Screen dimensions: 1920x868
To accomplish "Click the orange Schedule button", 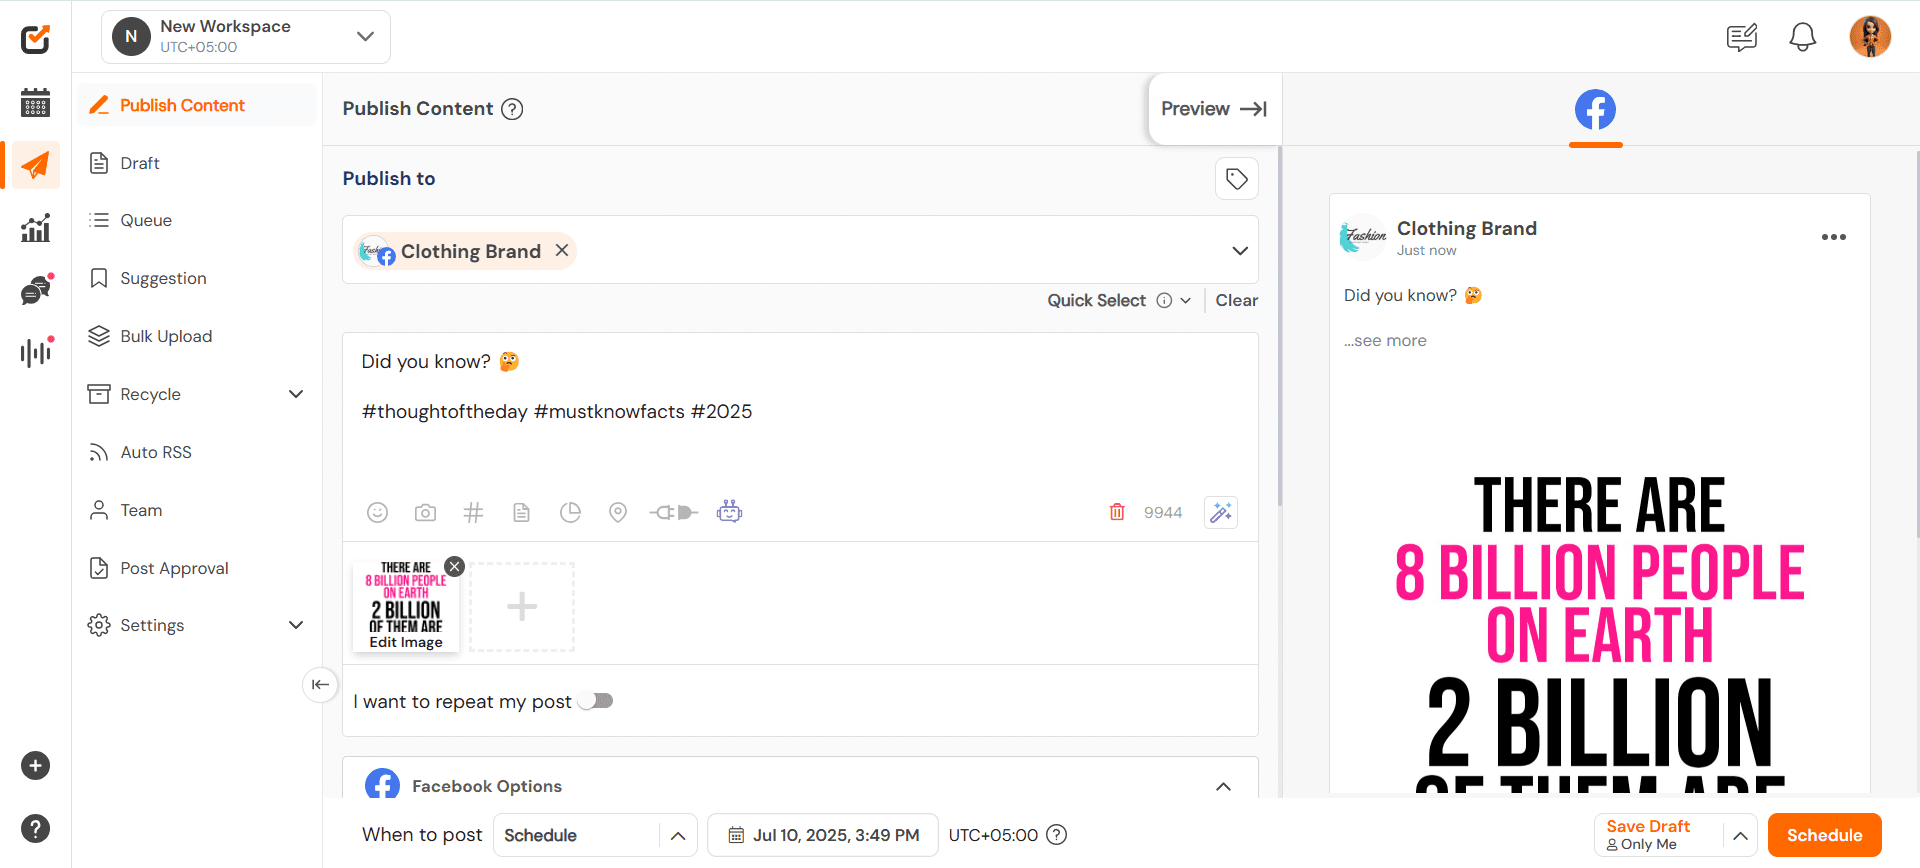I will [x=1824, y=835].
